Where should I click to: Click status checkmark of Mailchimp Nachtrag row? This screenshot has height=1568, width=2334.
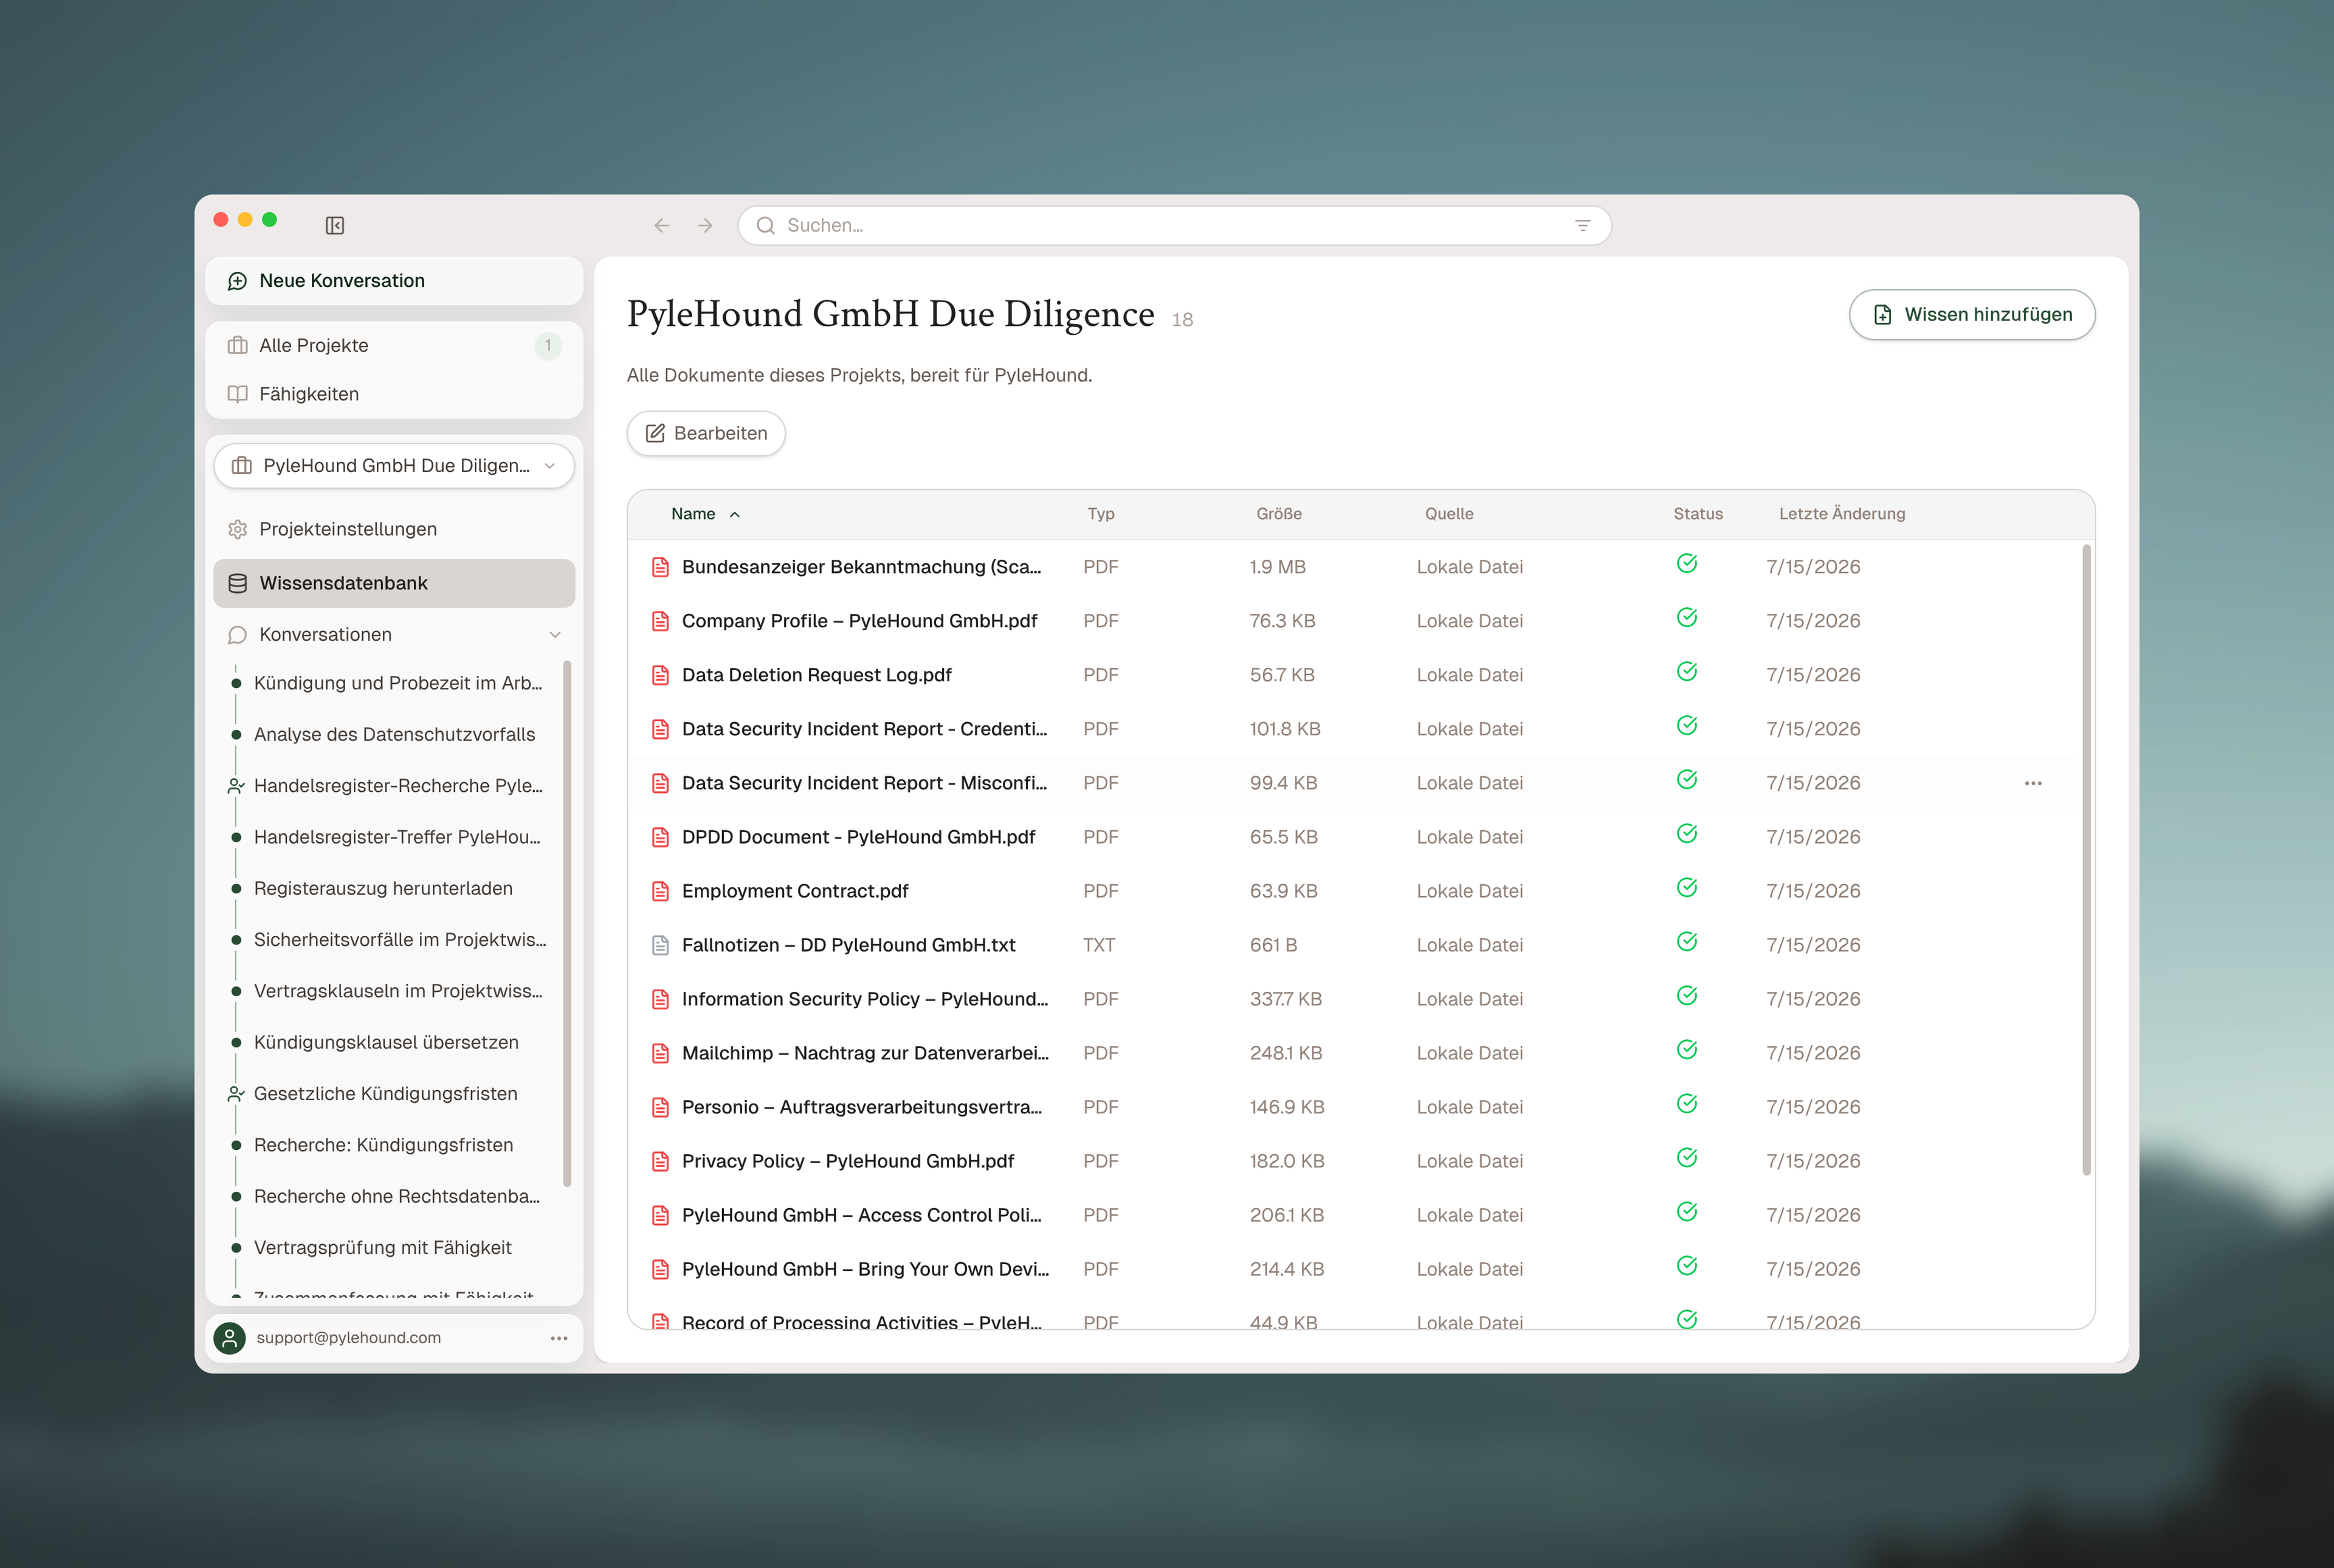point(1687,1050)
